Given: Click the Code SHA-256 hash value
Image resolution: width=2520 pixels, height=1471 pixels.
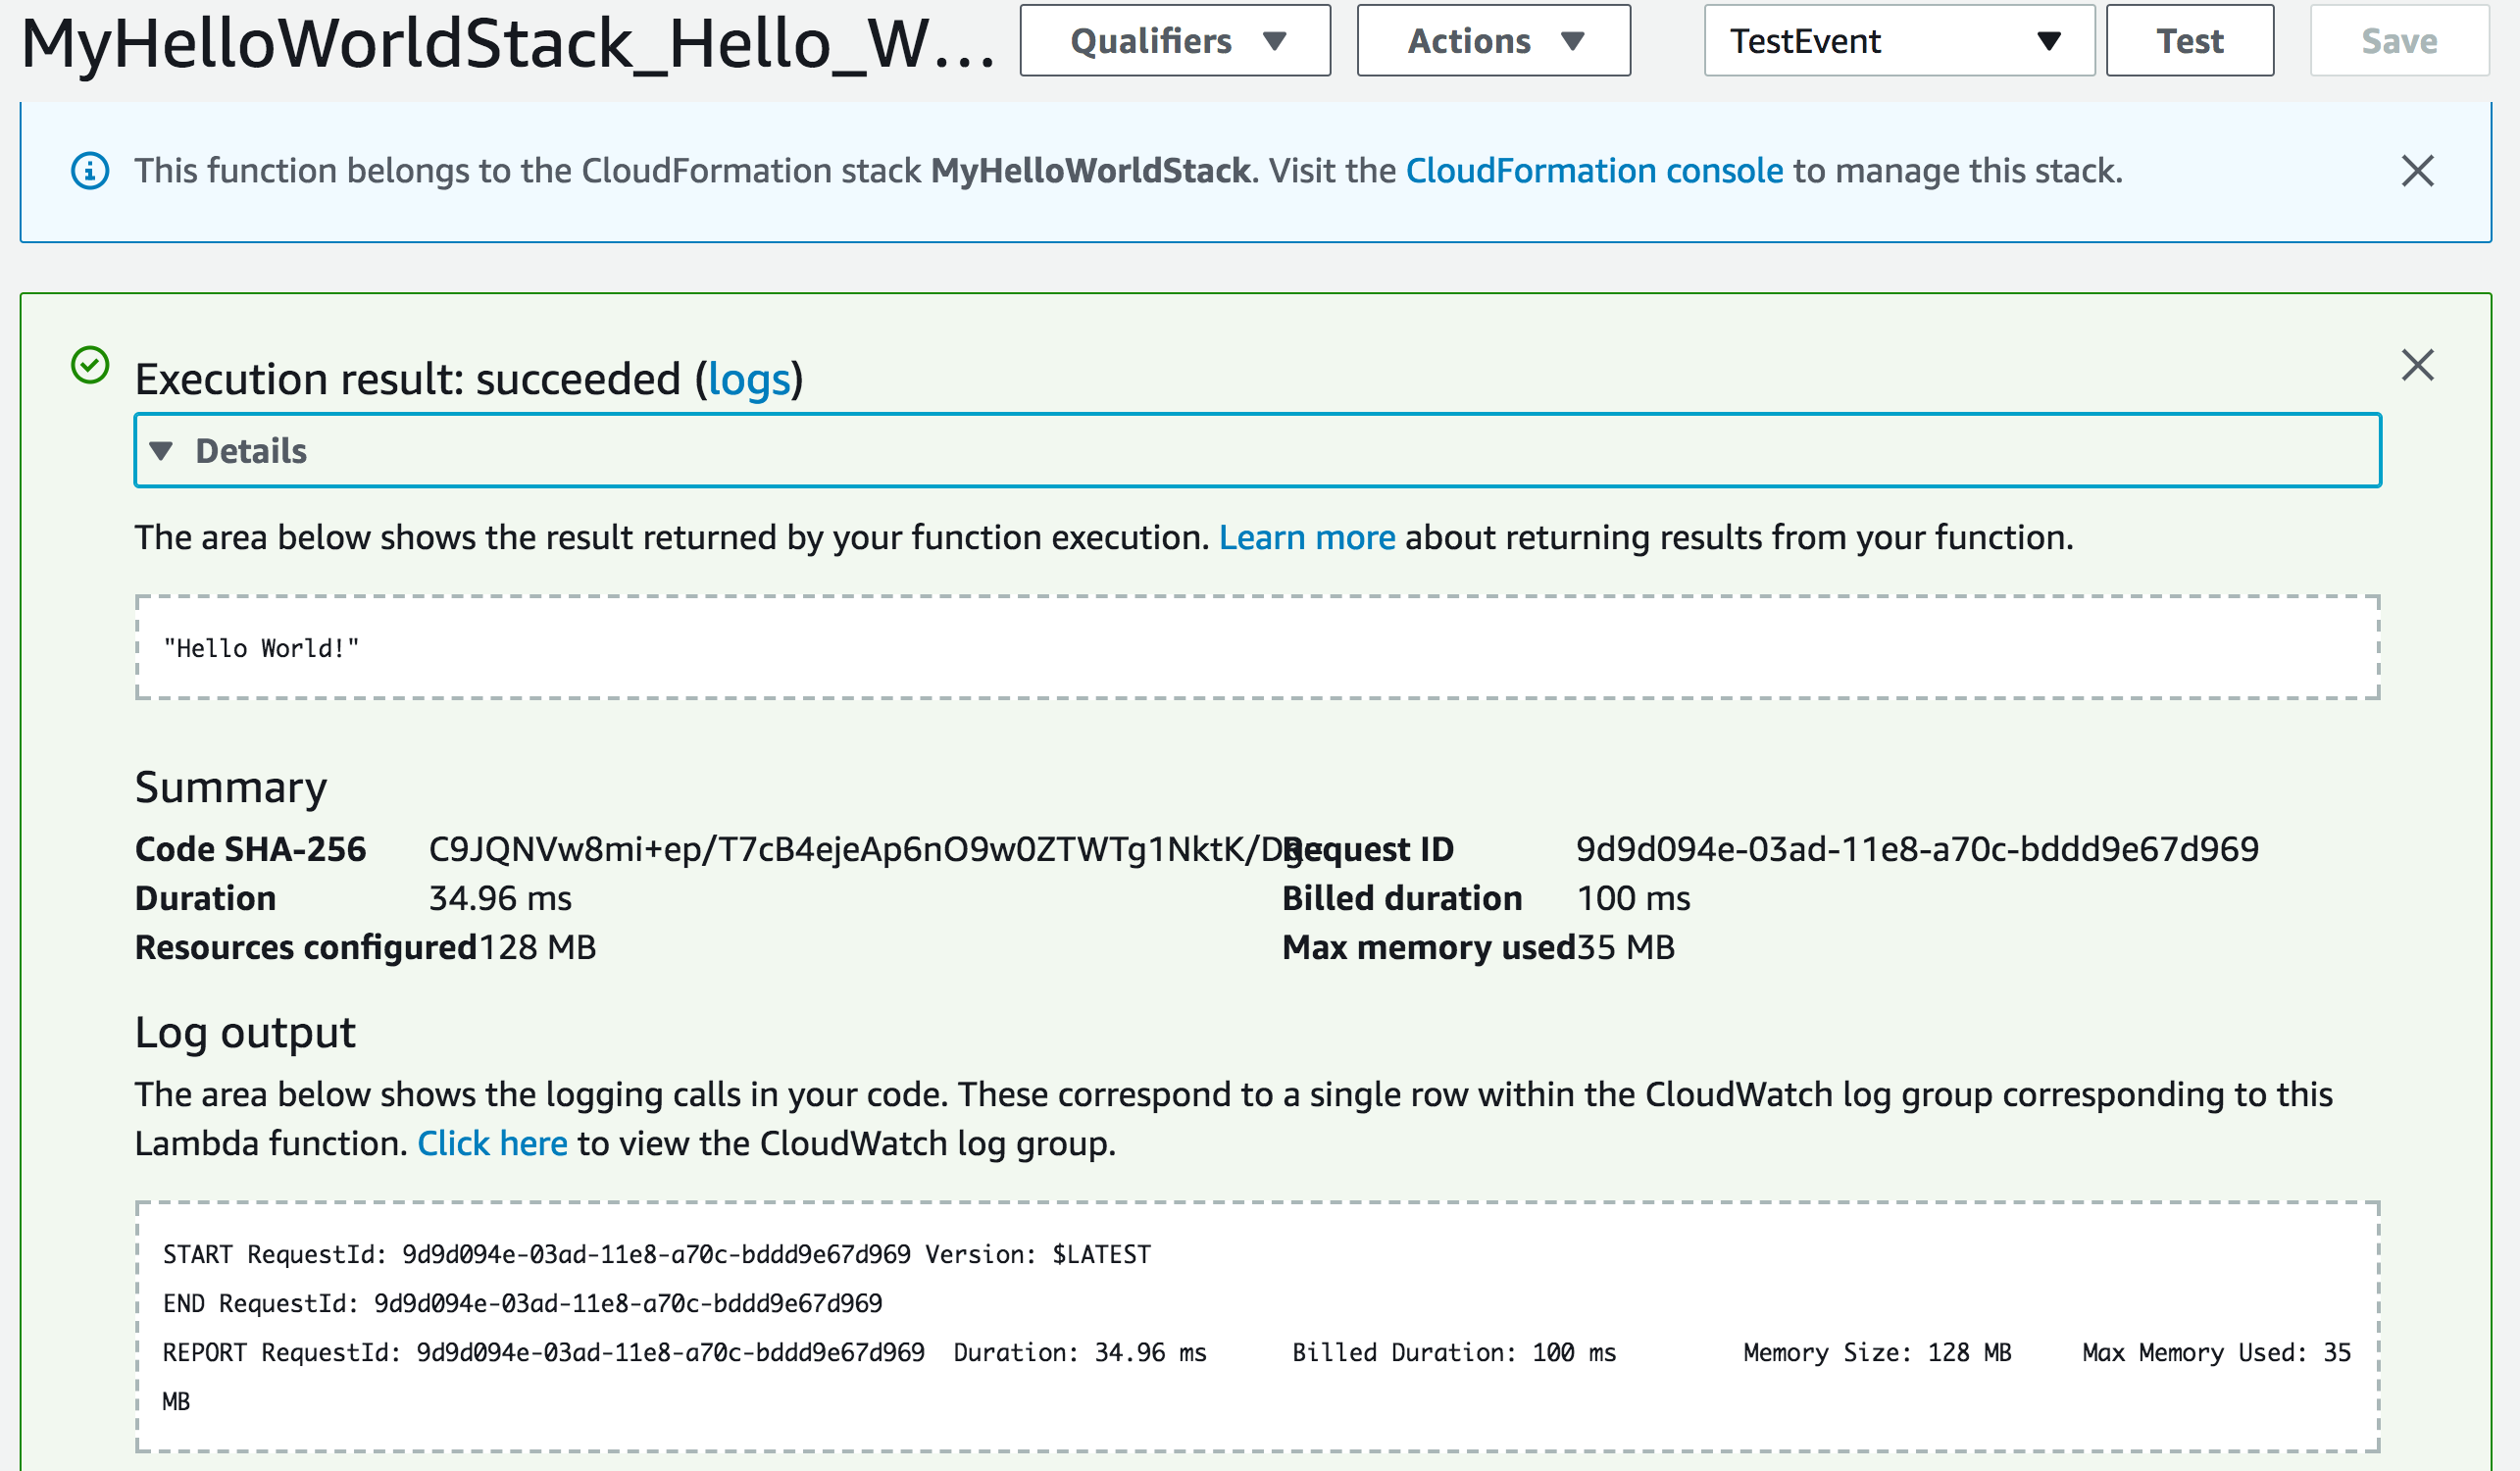Looking at the screenshot, I should [850, 849].
